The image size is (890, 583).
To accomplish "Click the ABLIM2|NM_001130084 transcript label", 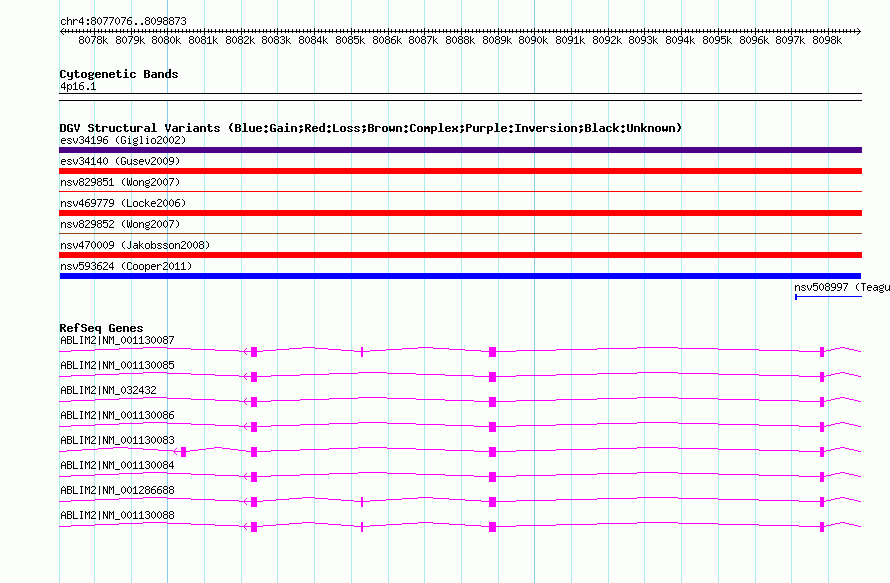I will 117,465.
